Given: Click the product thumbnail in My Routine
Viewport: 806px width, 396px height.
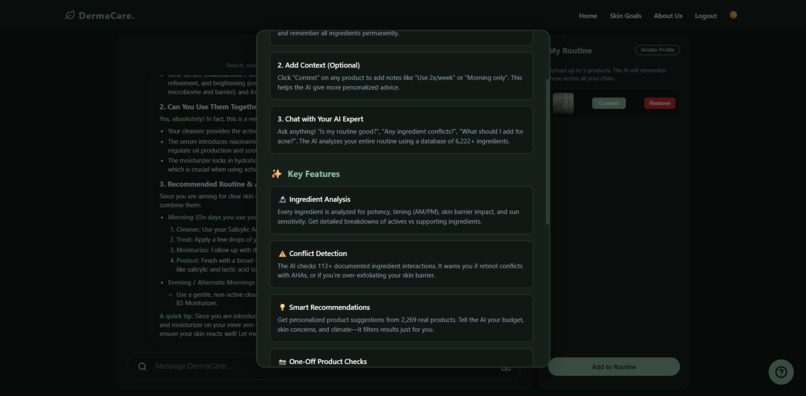Looking at the screenshot, I should [563, 103].
